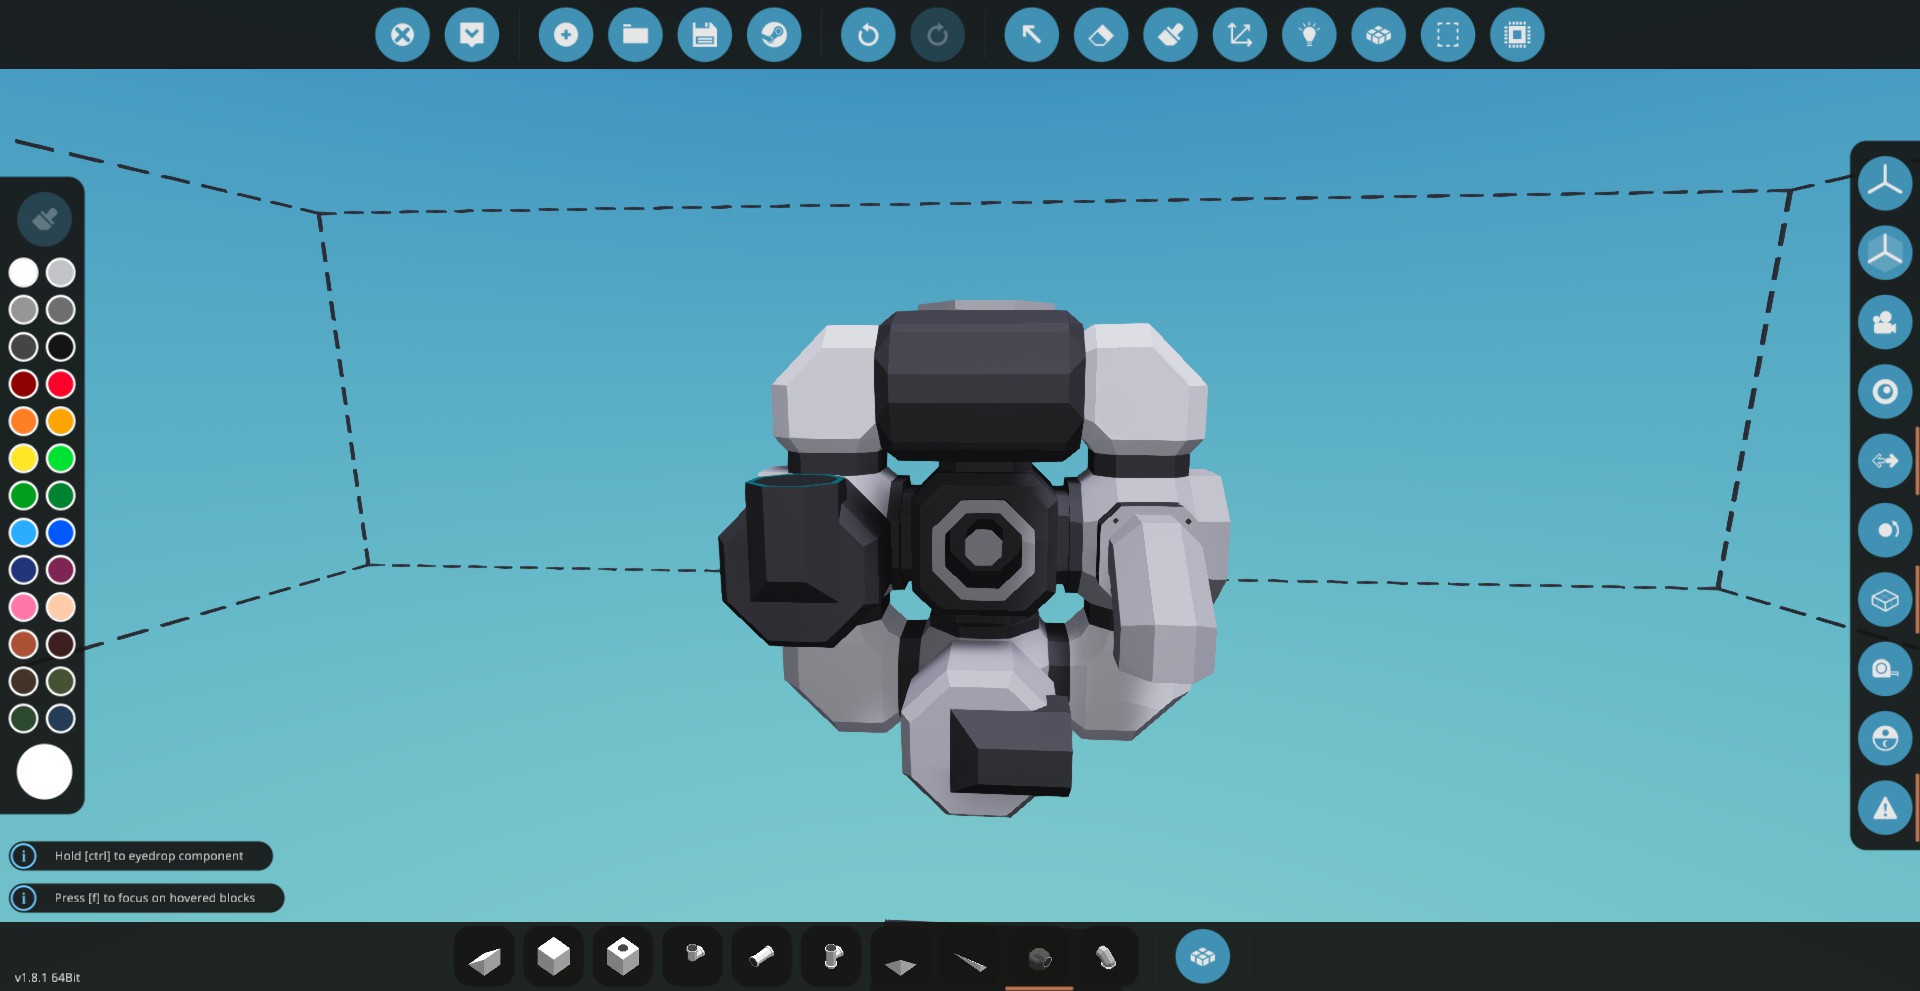Pick the white color swatch
Image resolution: width=1920 pixels, height=991 pixels.
pyautogui.click(x=24, y=272)
